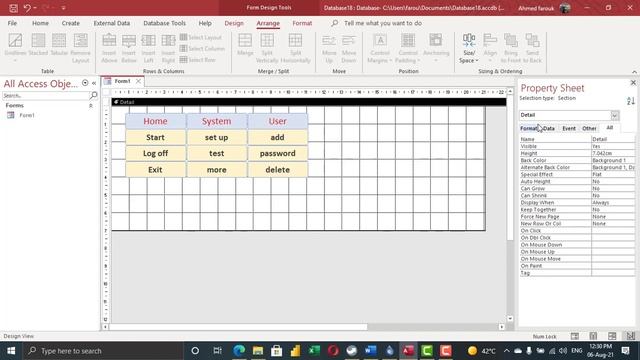Open the Control Padding dropdown

click(408, 48)
